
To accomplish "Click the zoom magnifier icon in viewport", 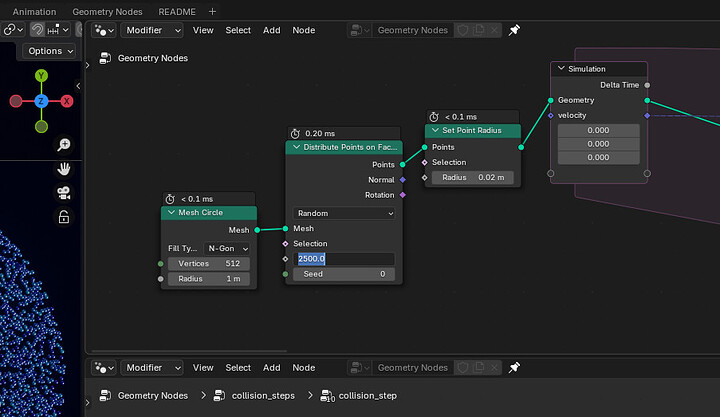I will 63,146.
